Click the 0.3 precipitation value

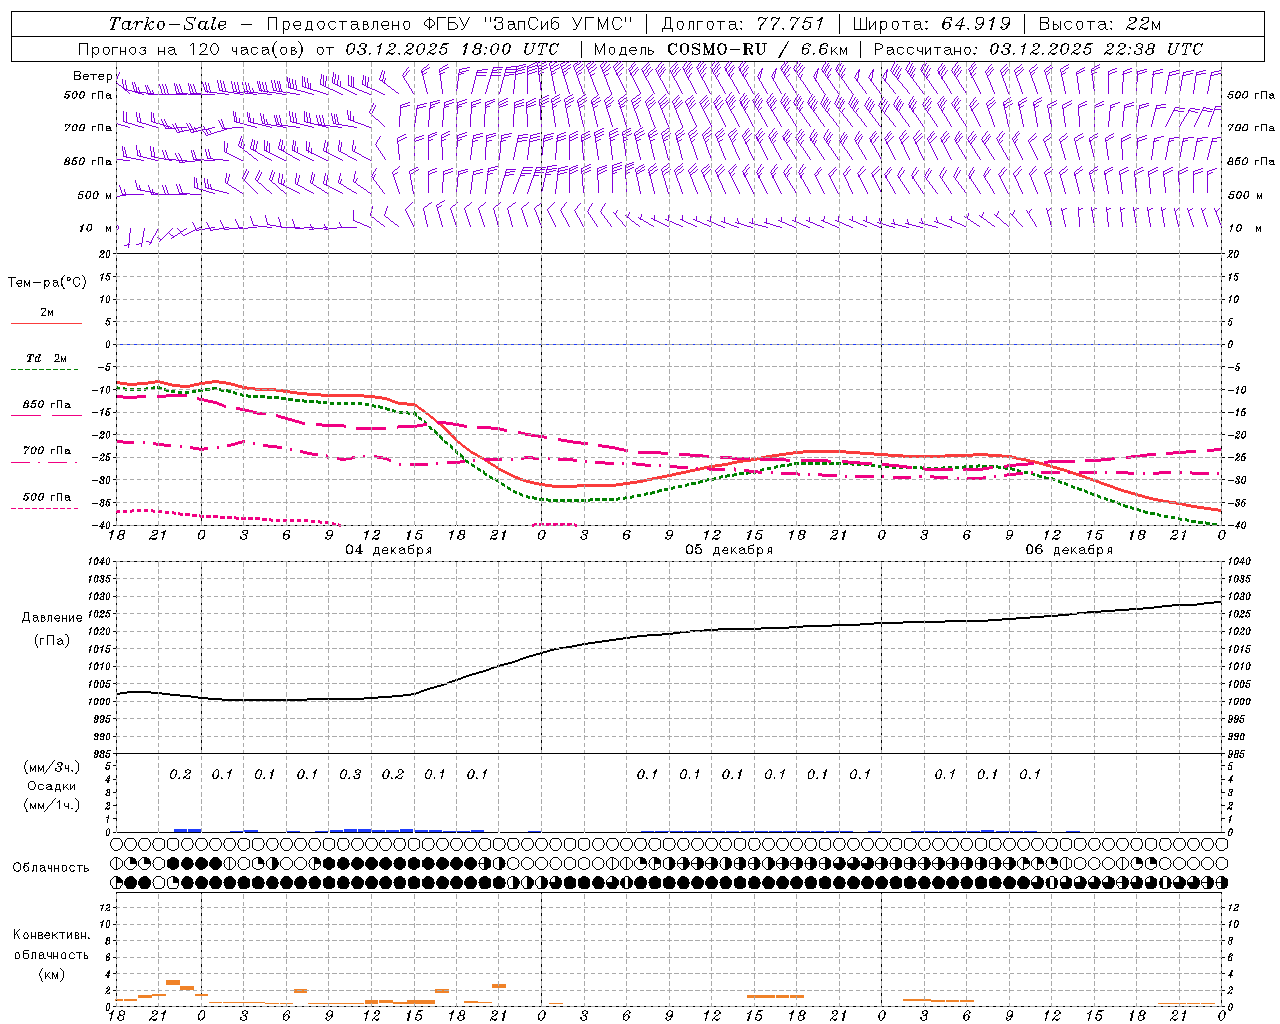pyautogui.click(x=350, y=774)
